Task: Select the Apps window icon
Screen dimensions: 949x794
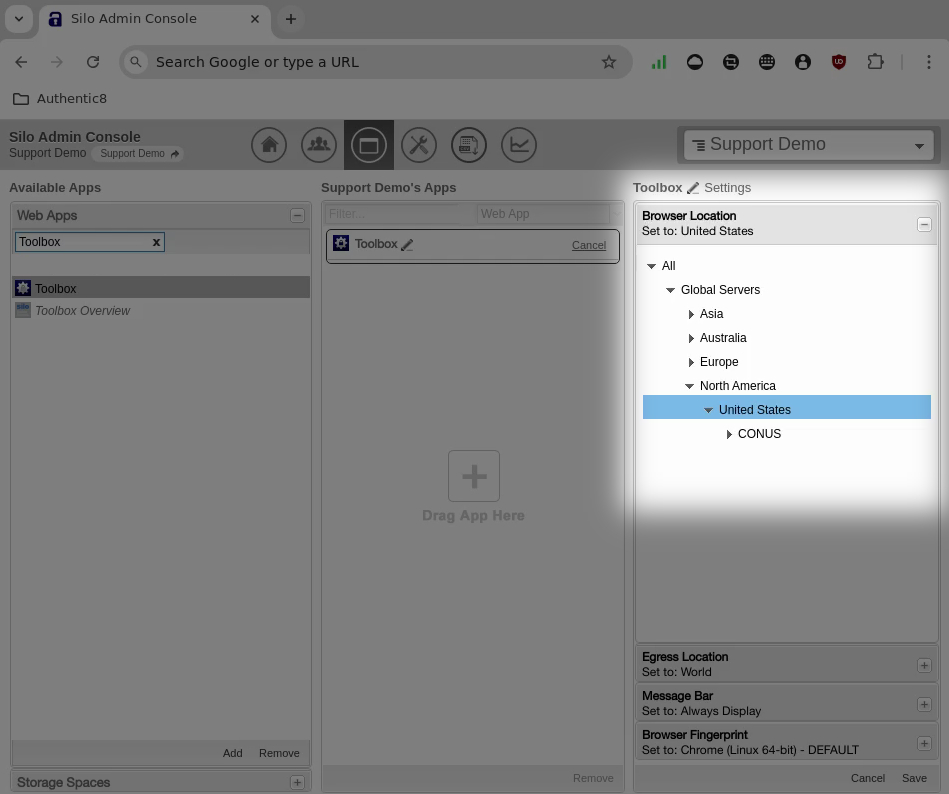Action: (369, 145)
